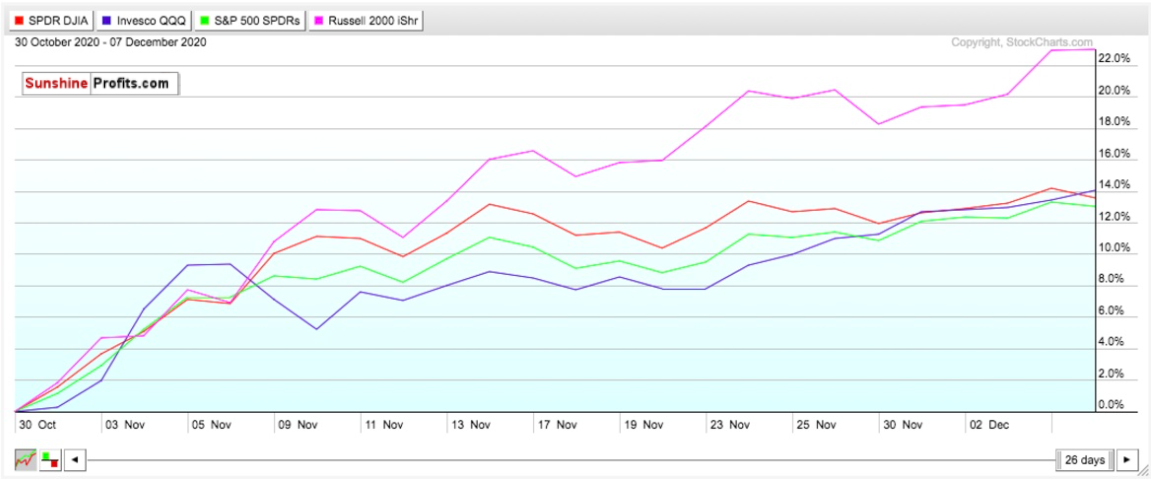This screenshot has width=1151, height=481.
Task: Switch to the bar histogram chart icon
Action: pyautogui.click(x=50, y=460)
